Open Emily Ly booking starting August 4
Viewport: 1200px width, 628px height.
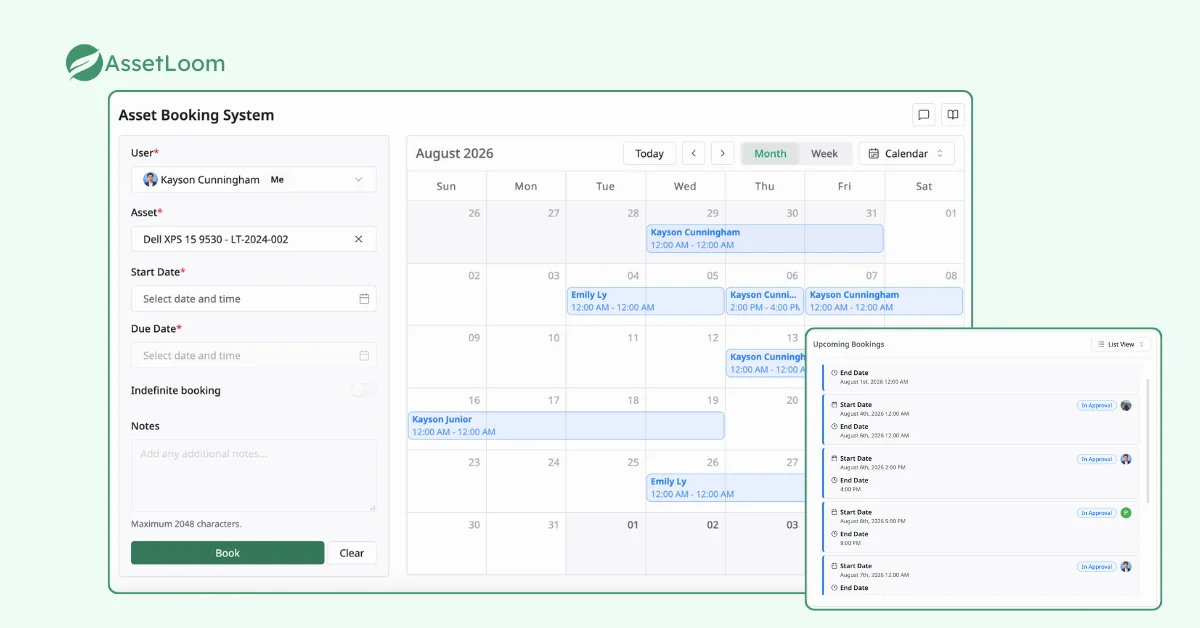[x=646, y=301]
